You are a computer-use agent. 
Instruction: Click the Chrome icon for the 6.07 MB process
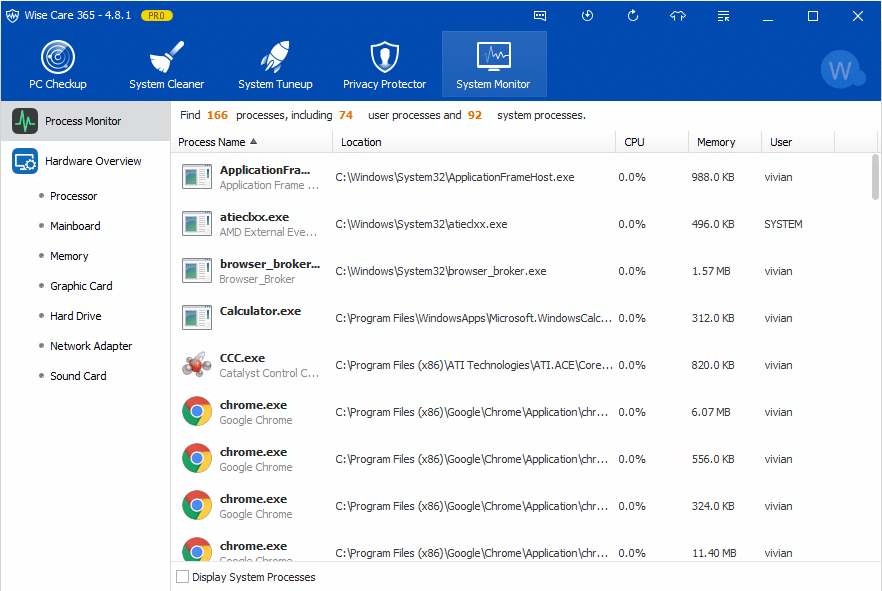pyautogui.click(x=197, y=412)
